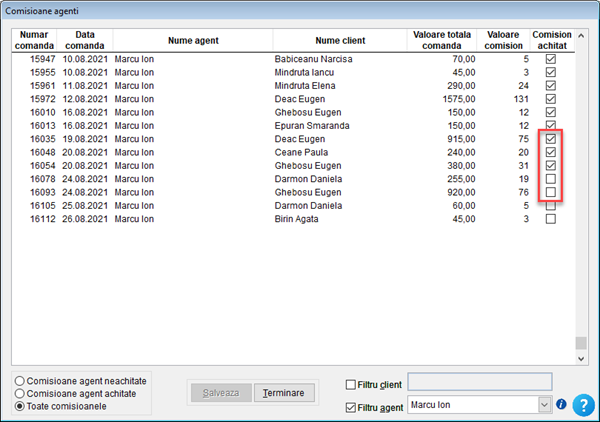Mark order 16112 commission as paid
This screenshot has height=422, width=600.
[550, 218]
